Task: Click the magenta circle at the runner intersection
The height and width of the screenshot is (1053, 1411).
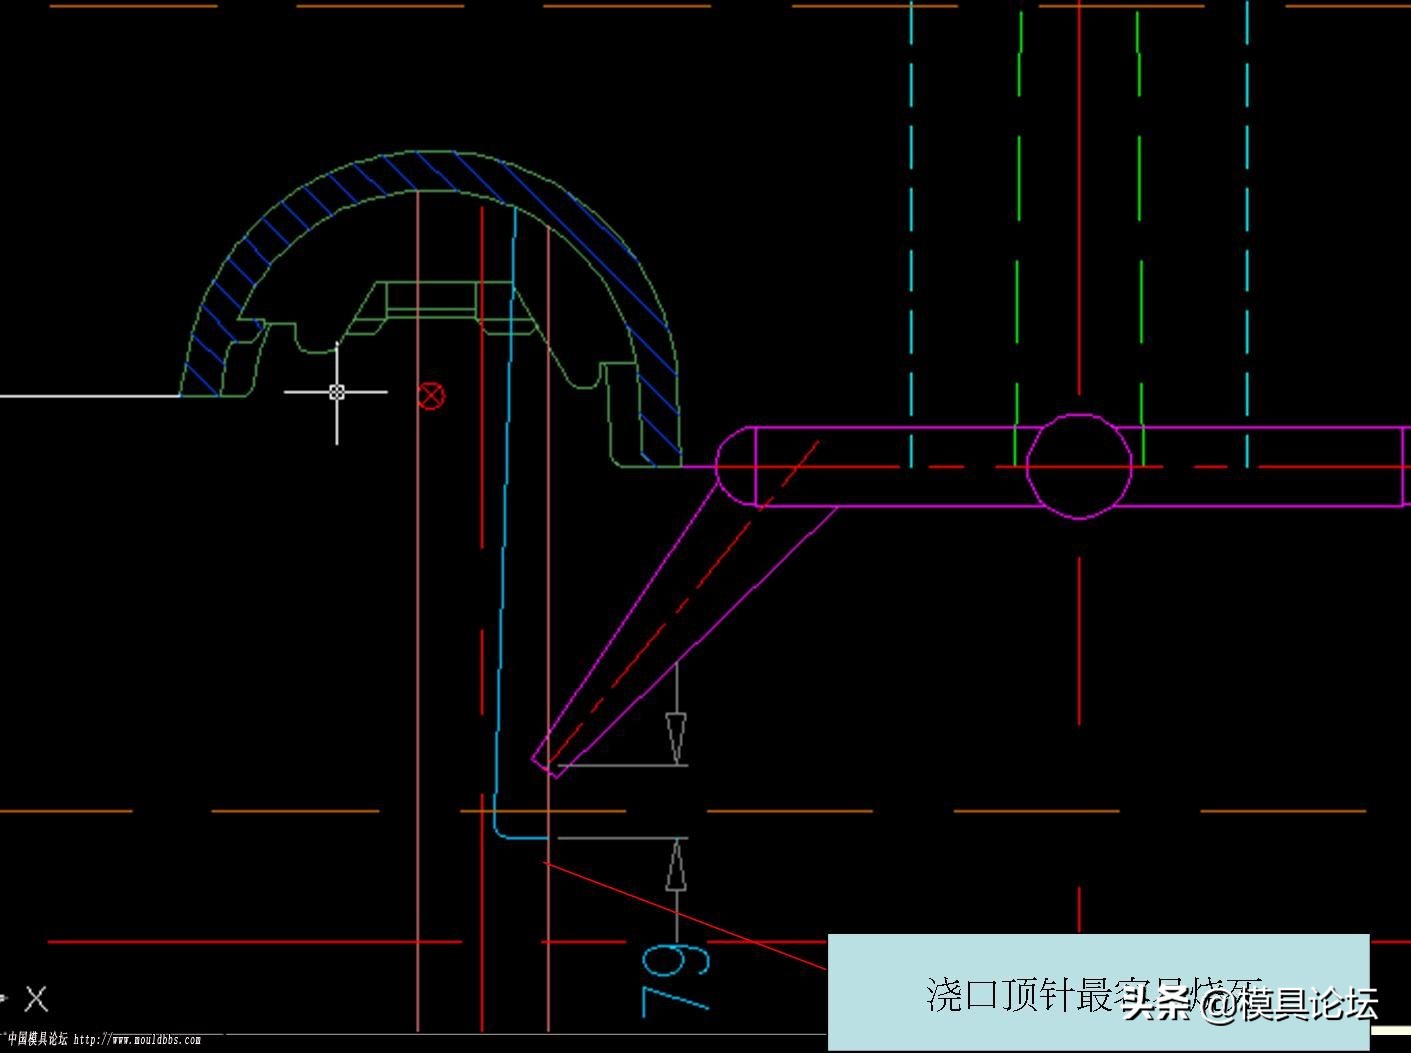Action: point(1078,465)
